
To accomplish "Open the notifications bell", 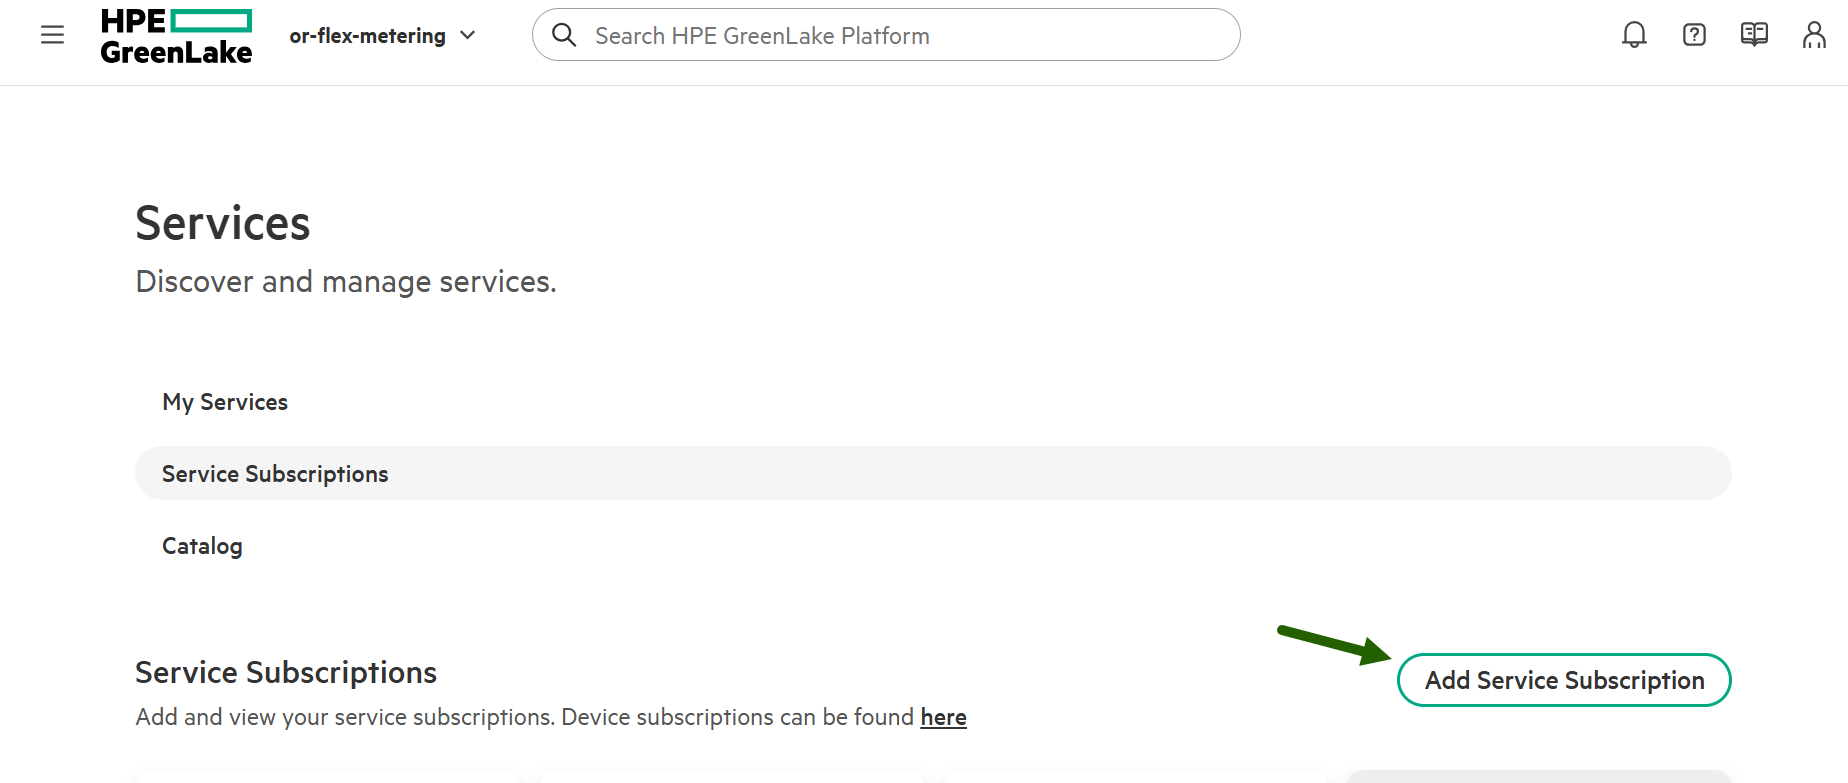I will pyautogui.click(x=1634, y=35).
